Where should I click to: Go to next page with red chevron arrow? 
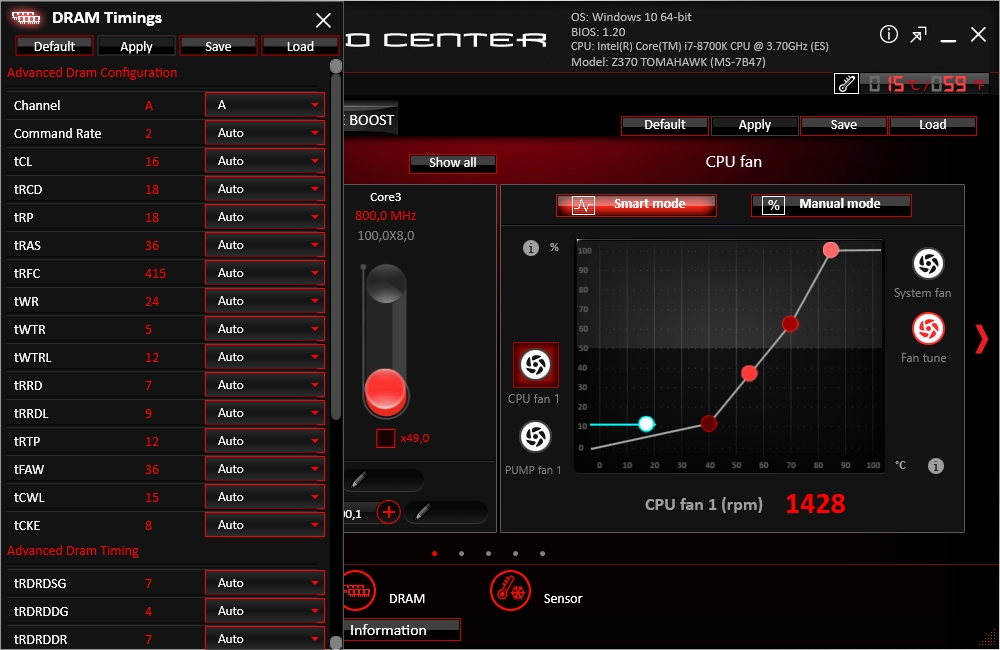click(x=982, y=339)
